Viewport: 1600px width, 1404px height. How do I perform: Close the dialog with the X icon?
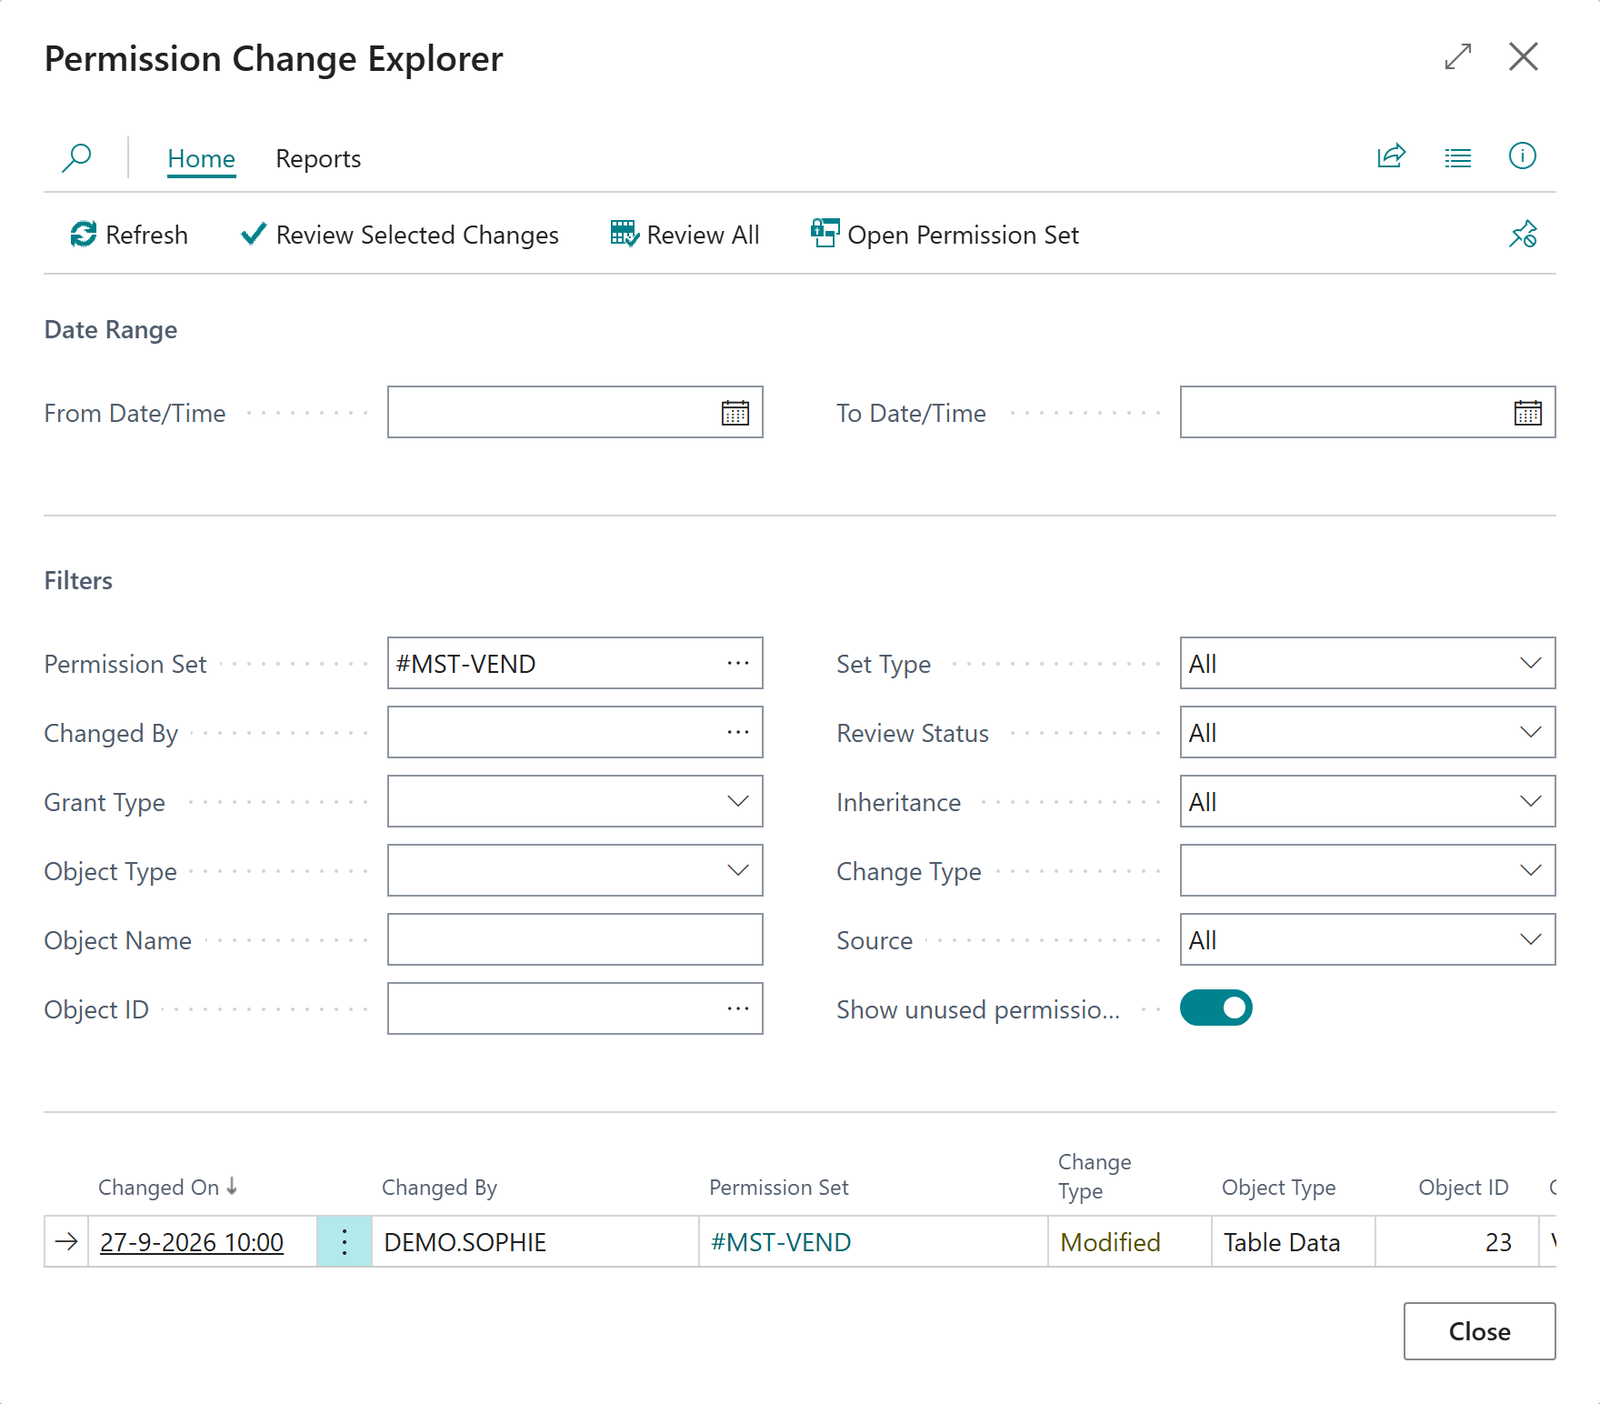tap(1523, 57)
